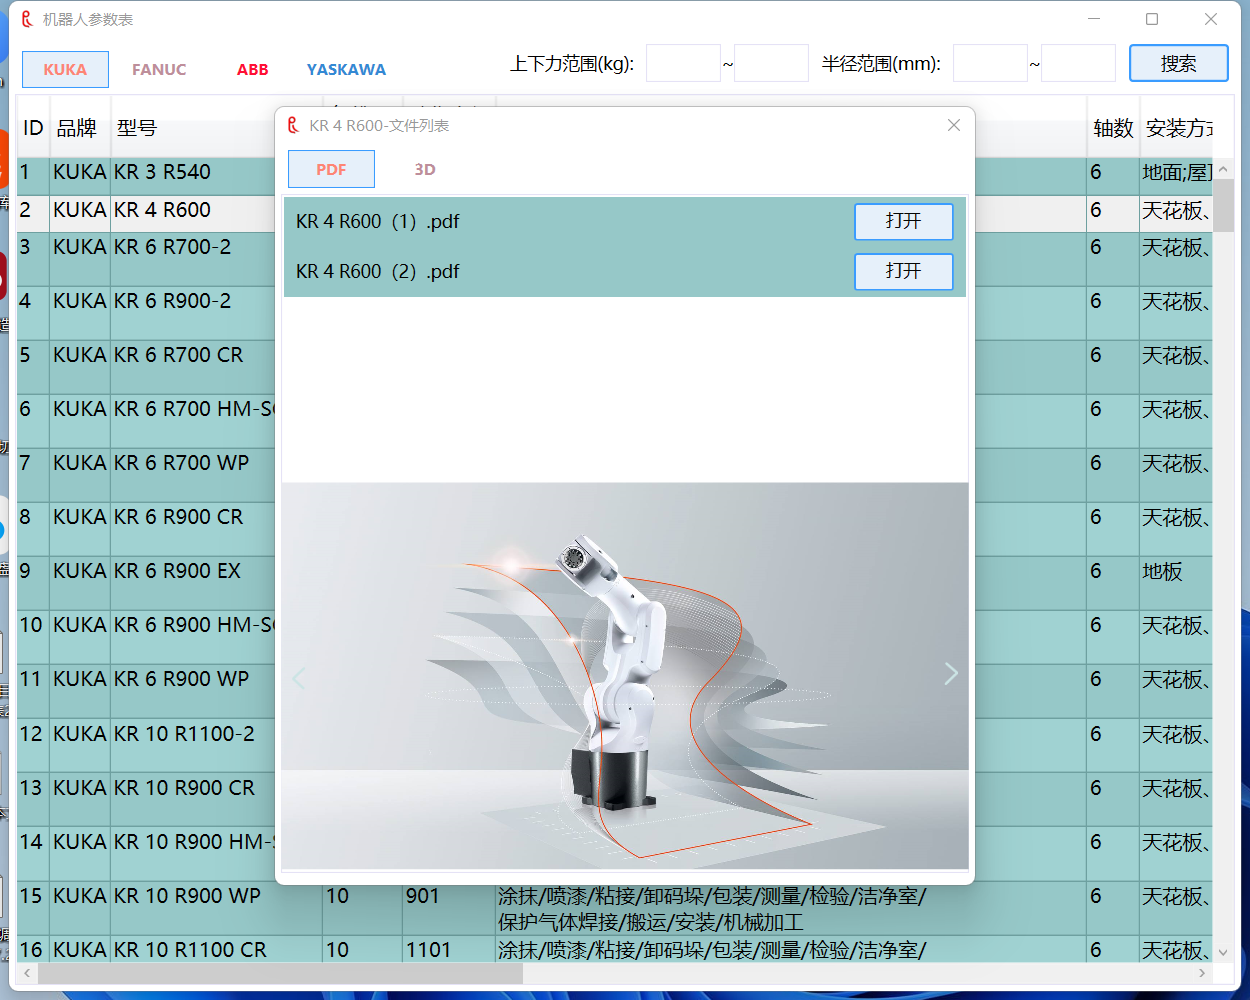Click the ID column header
Screen dimensions: 1250x1000
[x=33, y=128]
